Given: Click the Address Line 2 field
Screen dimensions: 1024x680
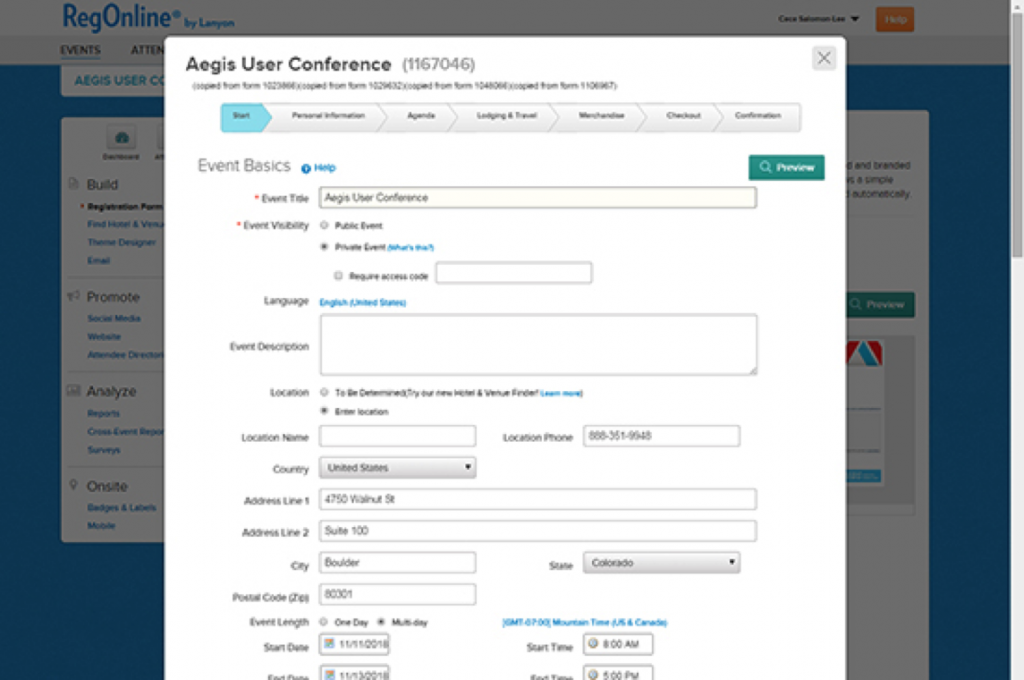Looking at the screenshot, I should point(537,531).
